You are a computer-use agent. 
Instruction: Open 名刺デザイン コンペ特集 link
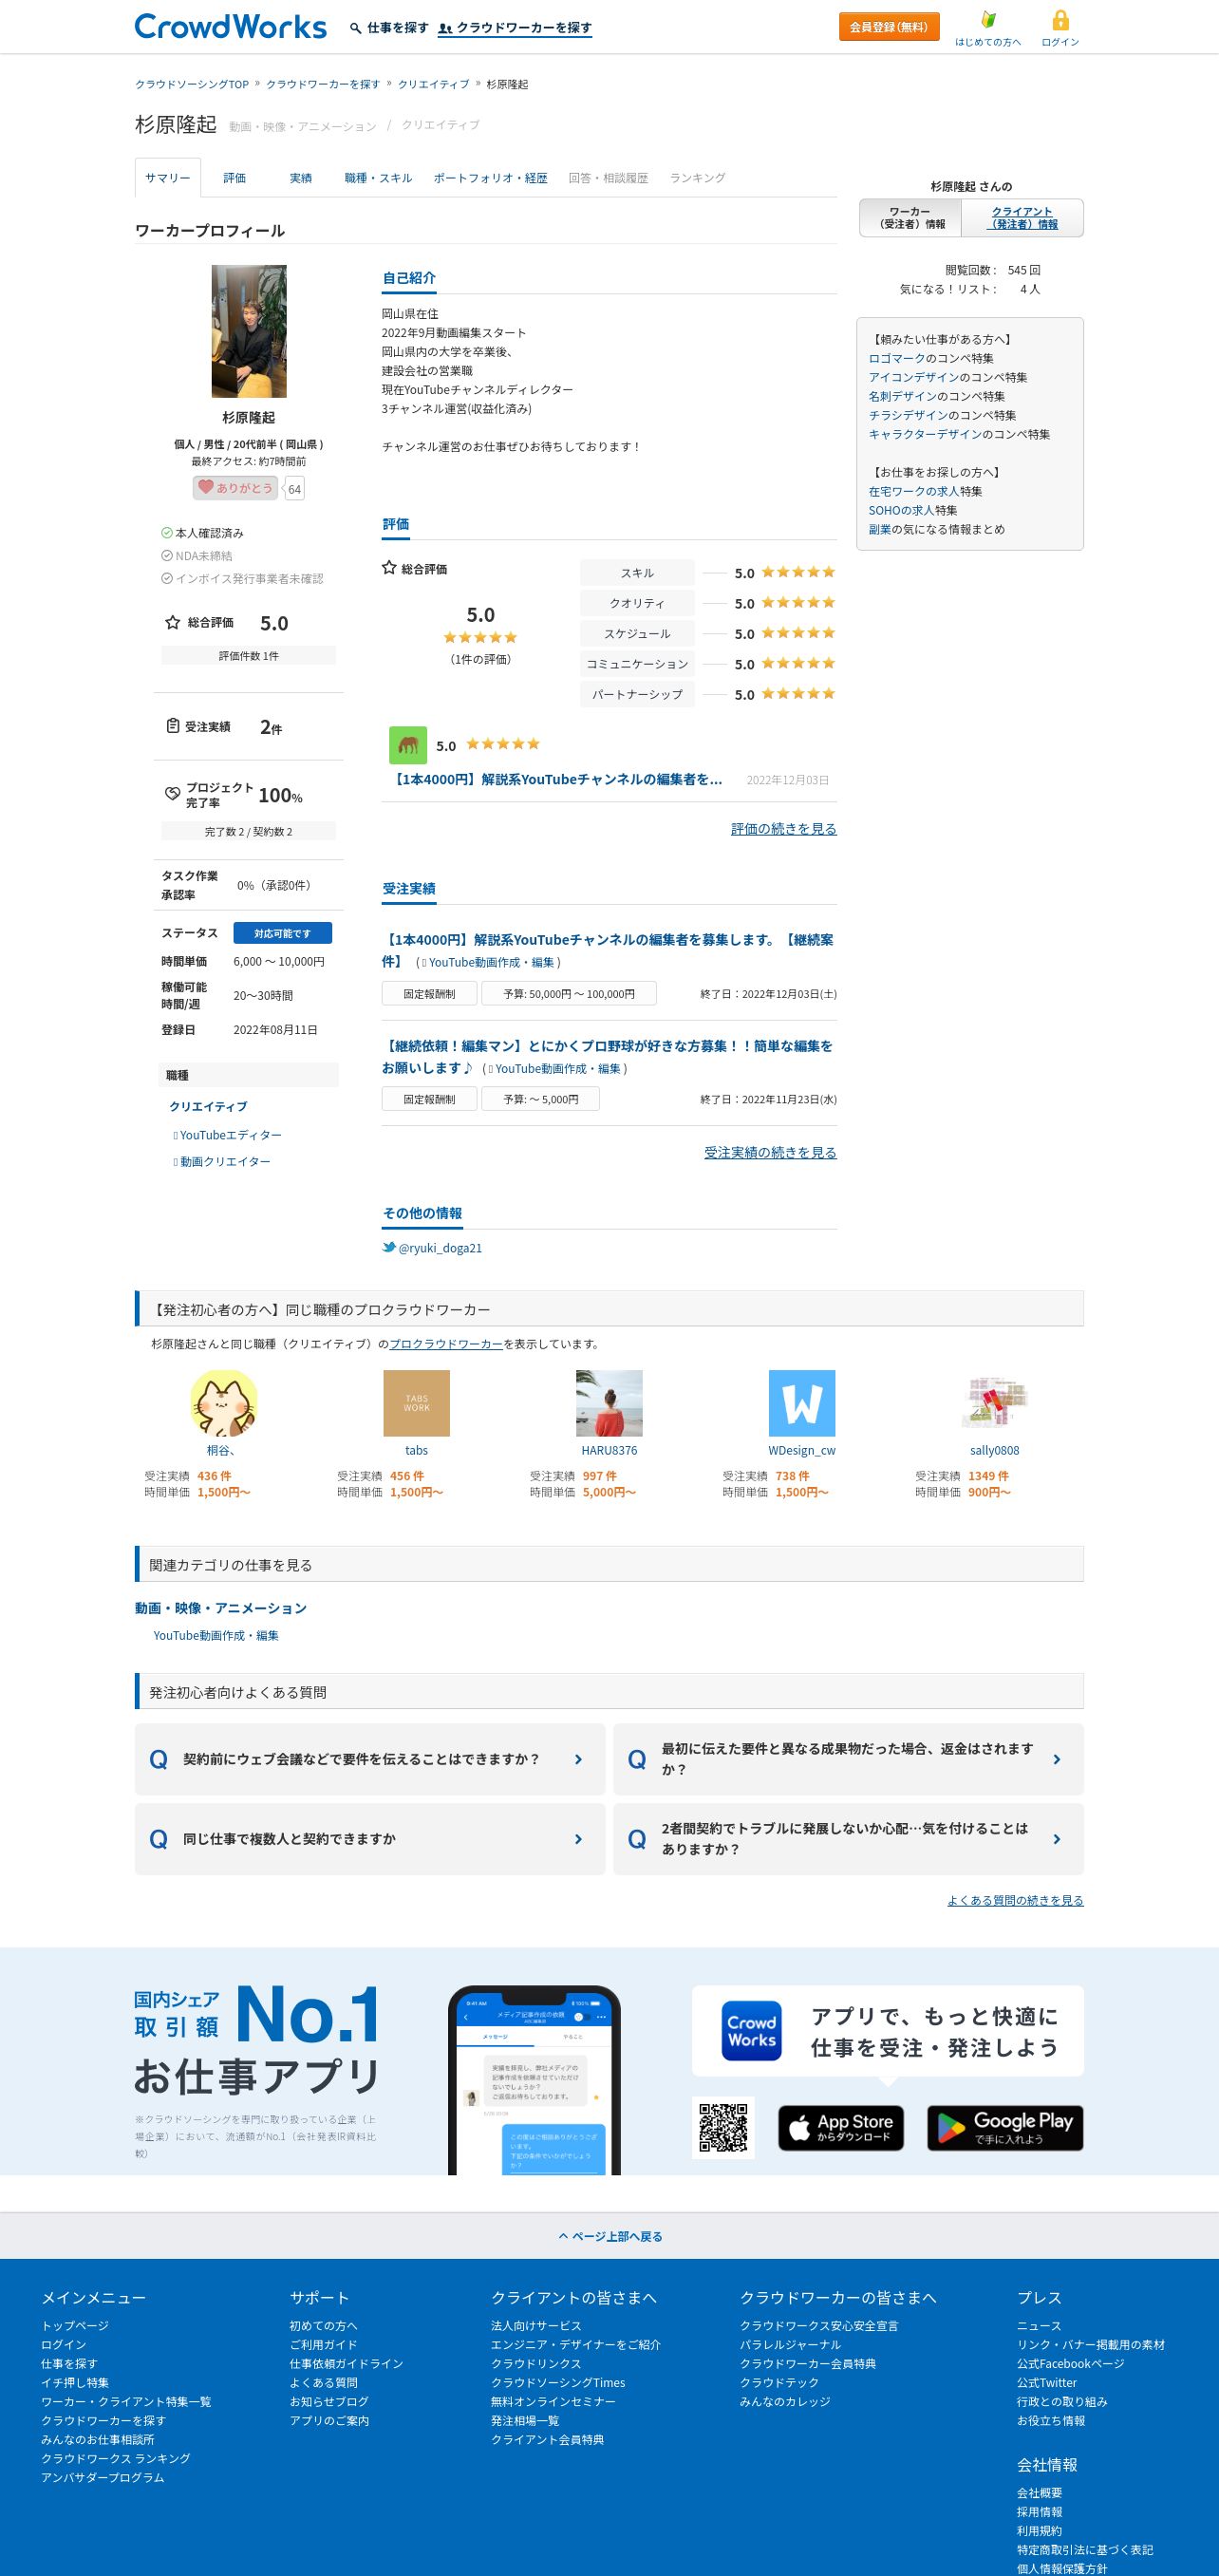tap(902, 396)
